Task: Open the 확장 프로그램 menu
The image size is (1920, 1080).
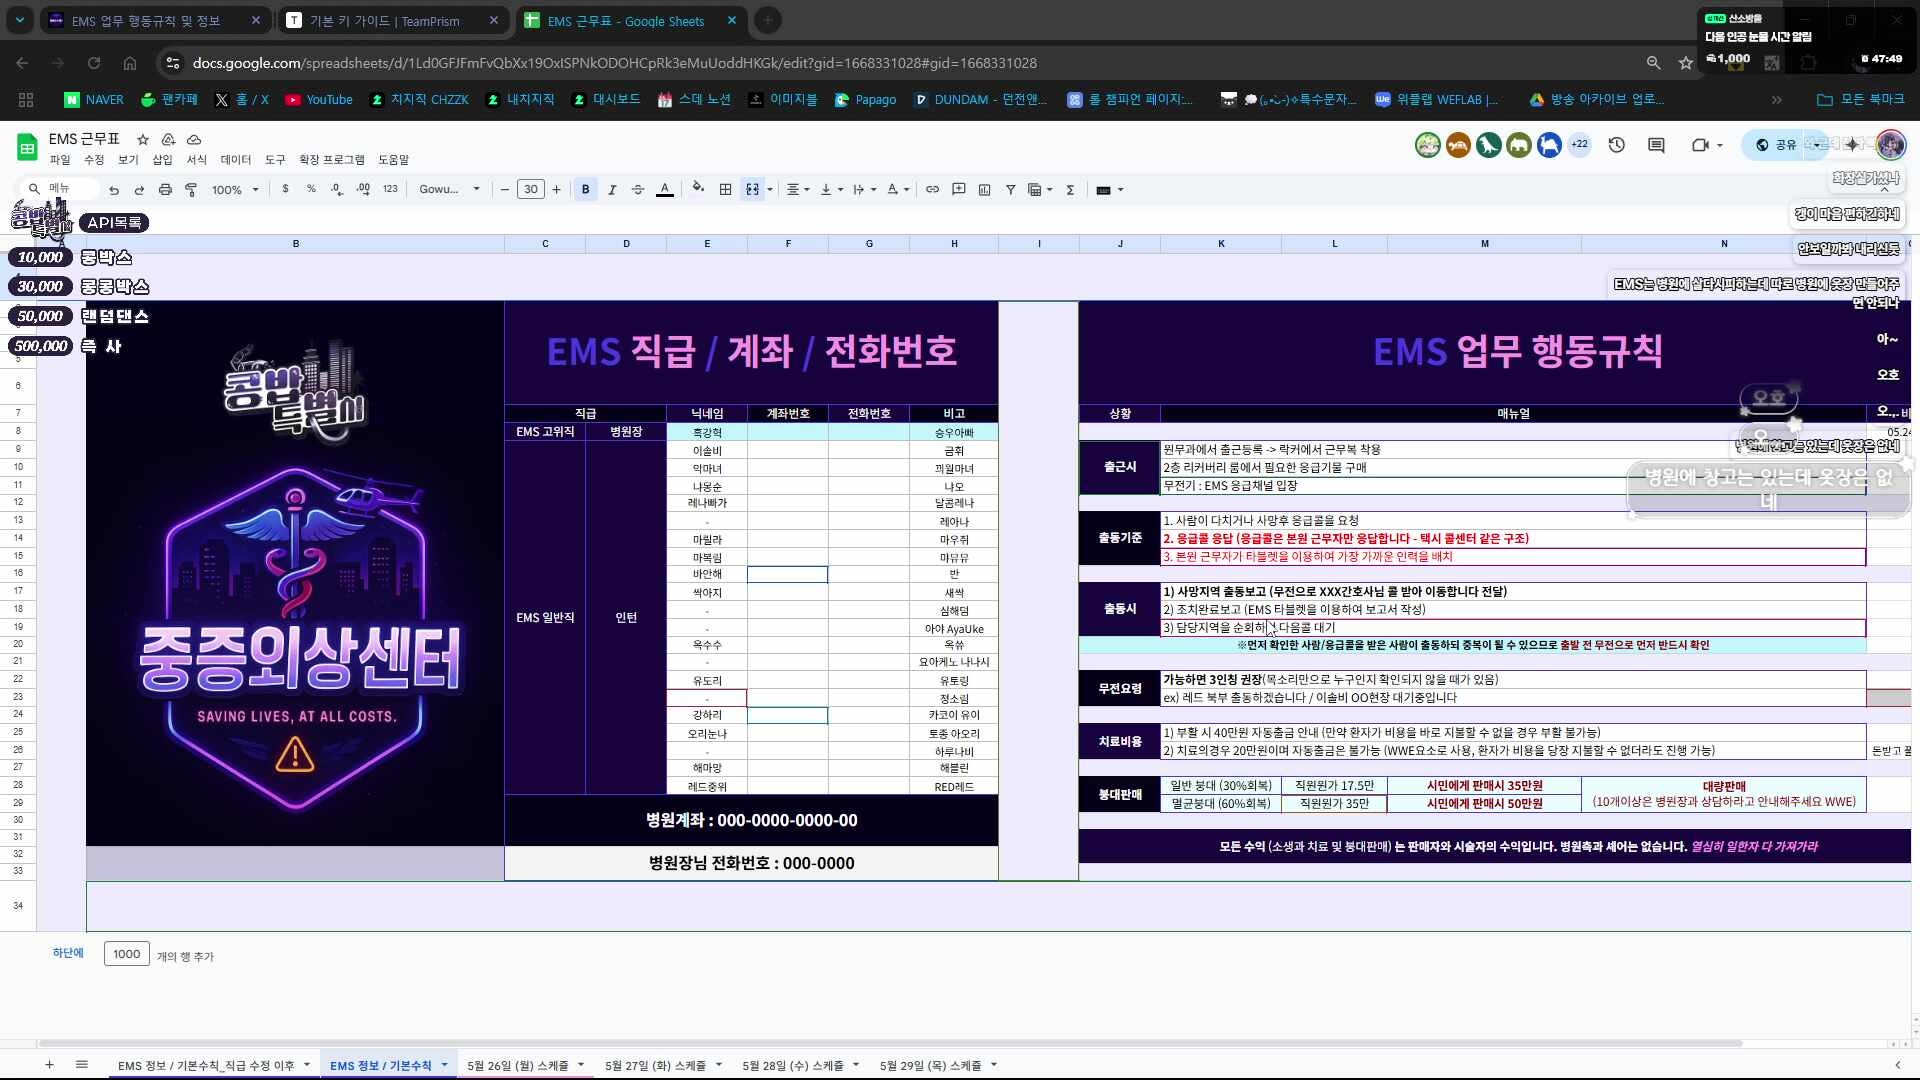Action: click(x=332, y=160)
